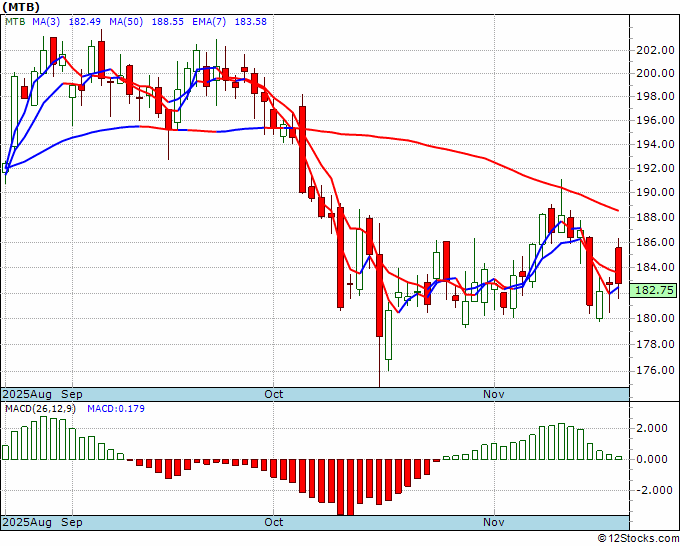The height and width of the screenshot is (546, 680).
Task: Click the EMA(7) value 183.58
Action: pos(251,21)
